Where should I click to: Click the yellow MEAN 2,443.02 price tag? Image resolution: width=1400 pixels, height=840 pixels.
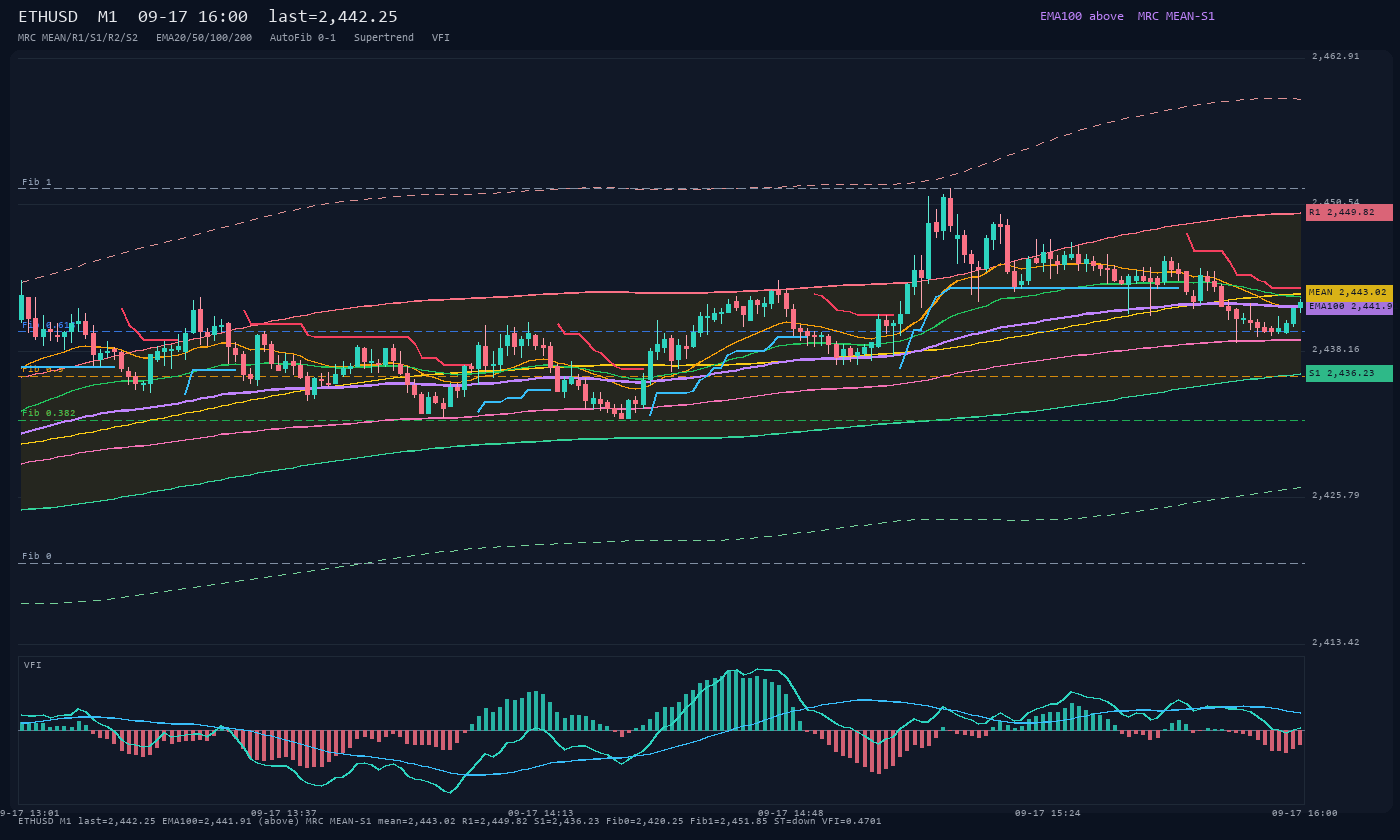(x=1349, y=292)
